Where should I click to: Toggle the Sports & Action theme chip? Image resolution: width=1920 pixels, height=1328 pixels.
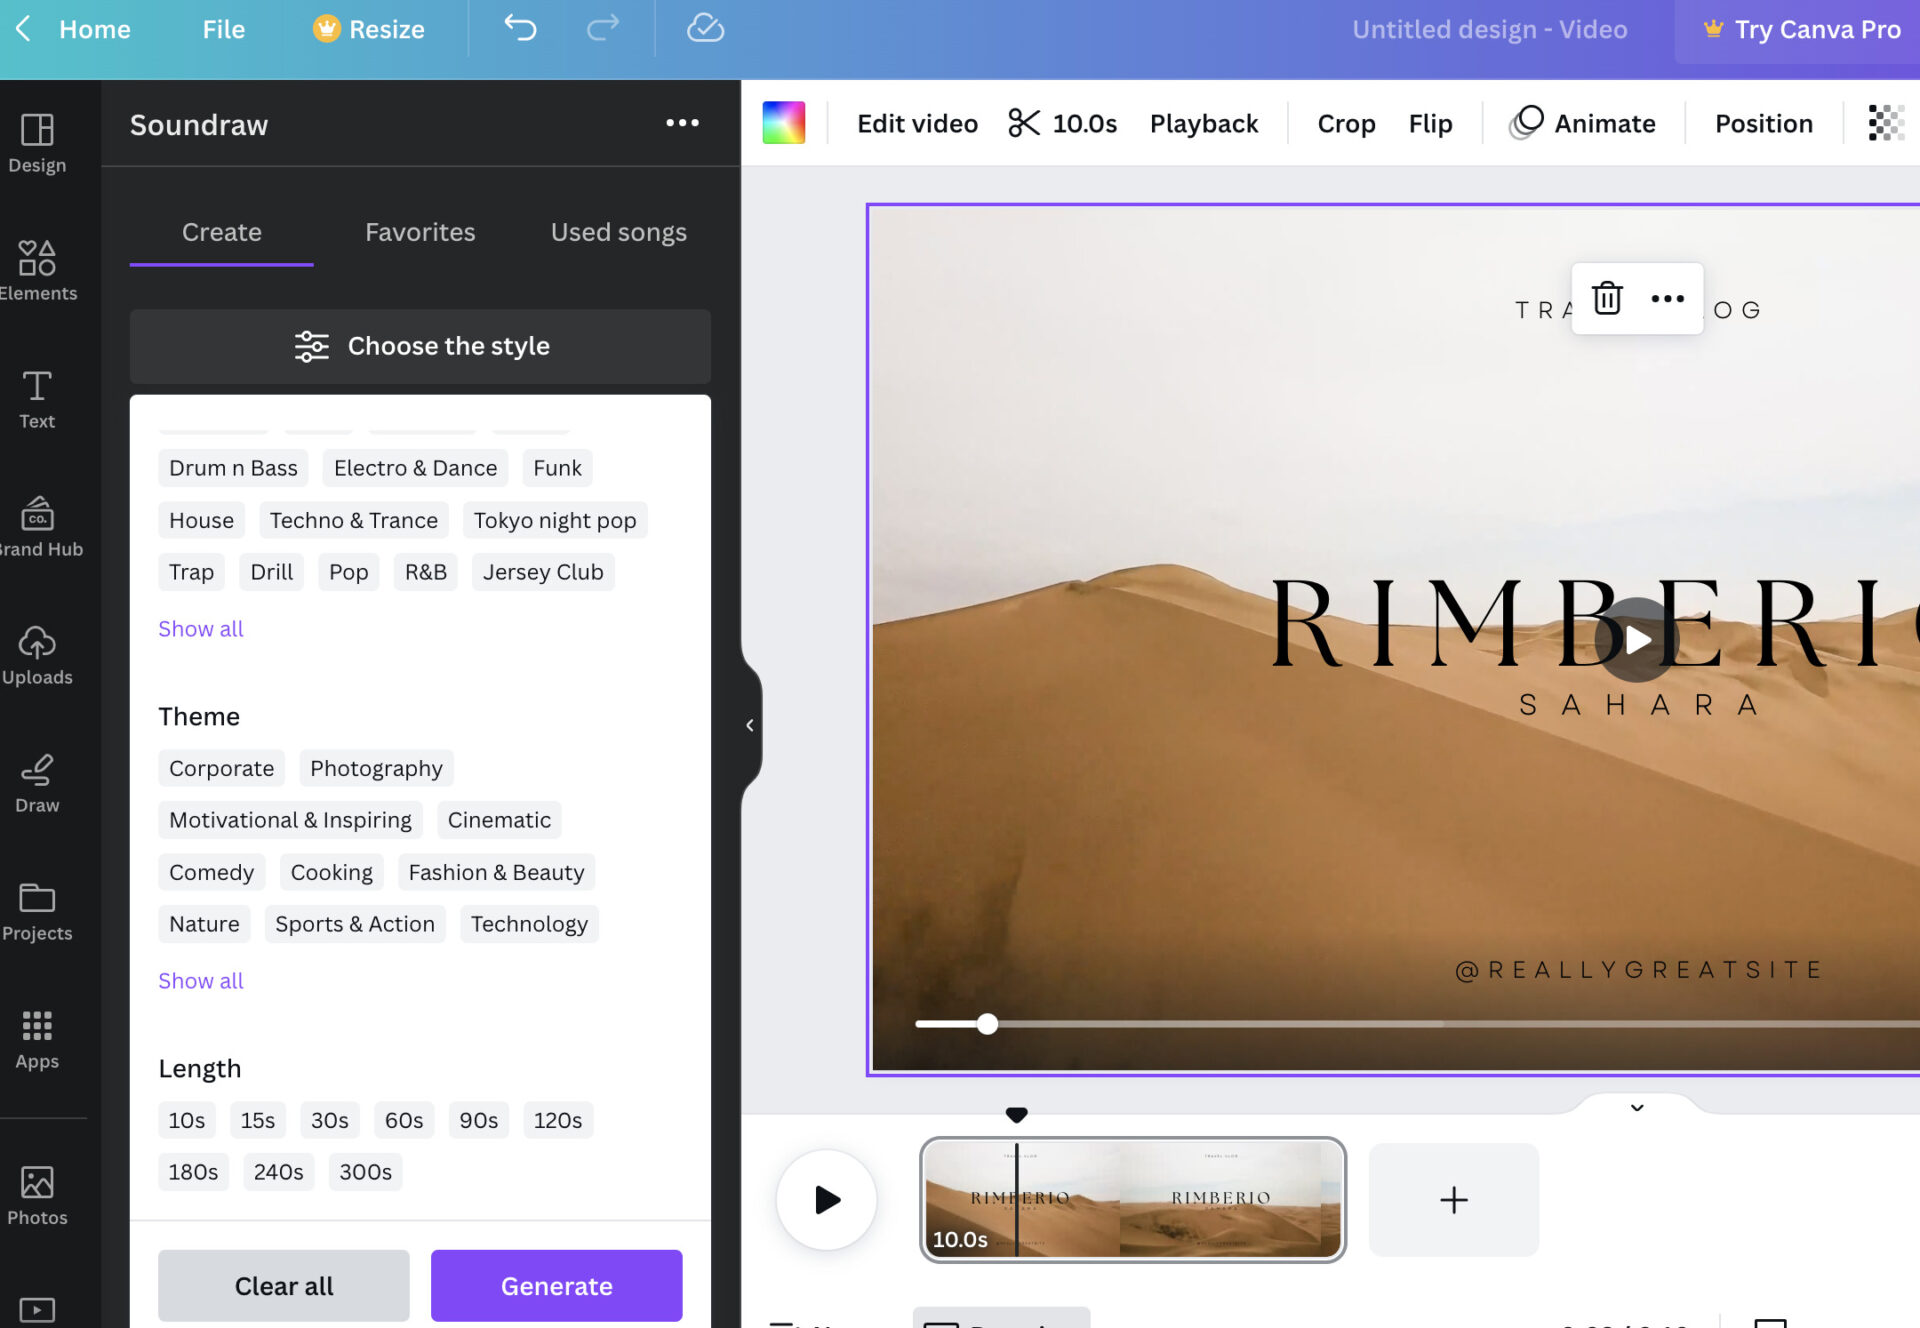coord(355,924)
